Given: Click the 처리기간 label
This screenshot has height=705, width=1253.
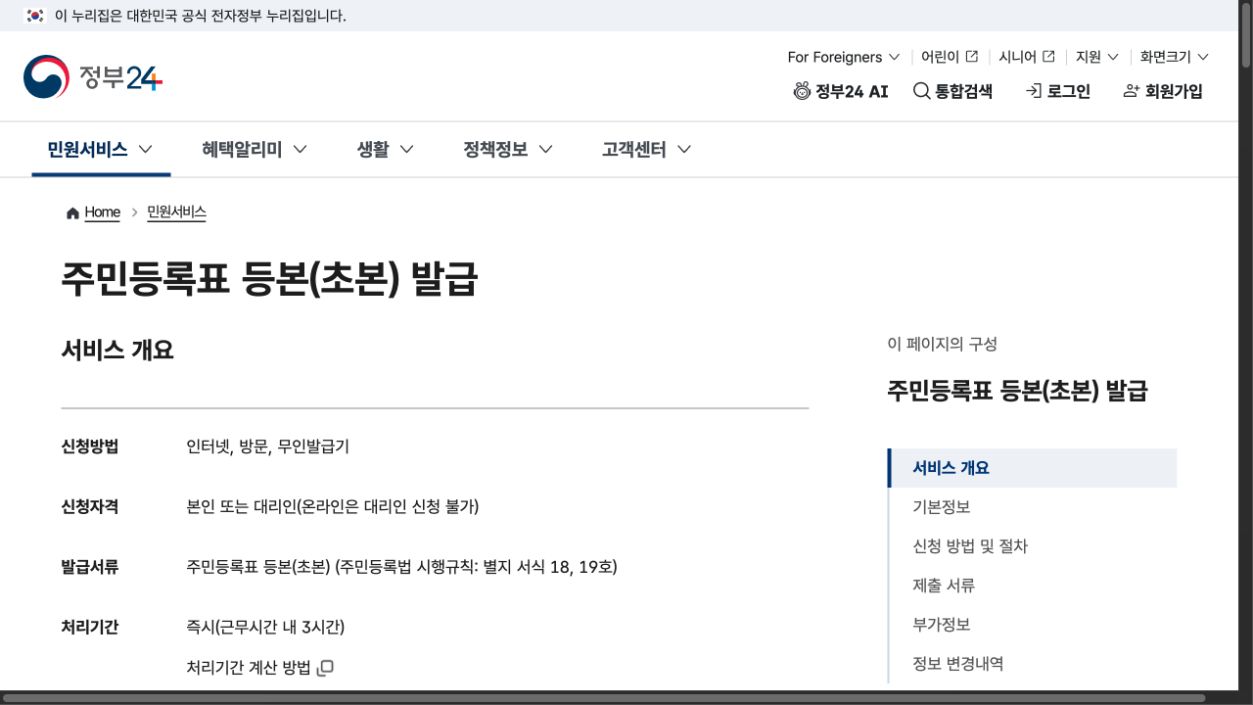Looking at the screenshot, I should [90, 627].
